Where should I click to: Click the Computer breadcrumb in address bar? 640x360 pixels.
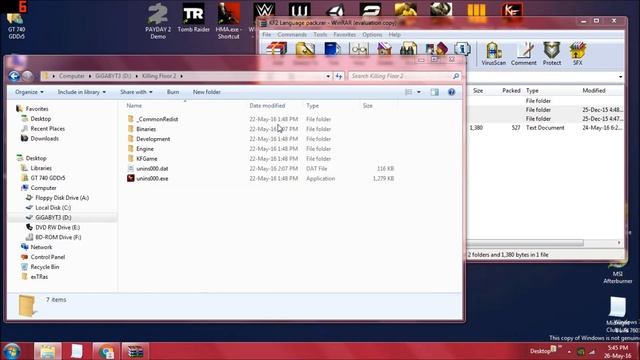pyautogui.click(x=71, y=76)
